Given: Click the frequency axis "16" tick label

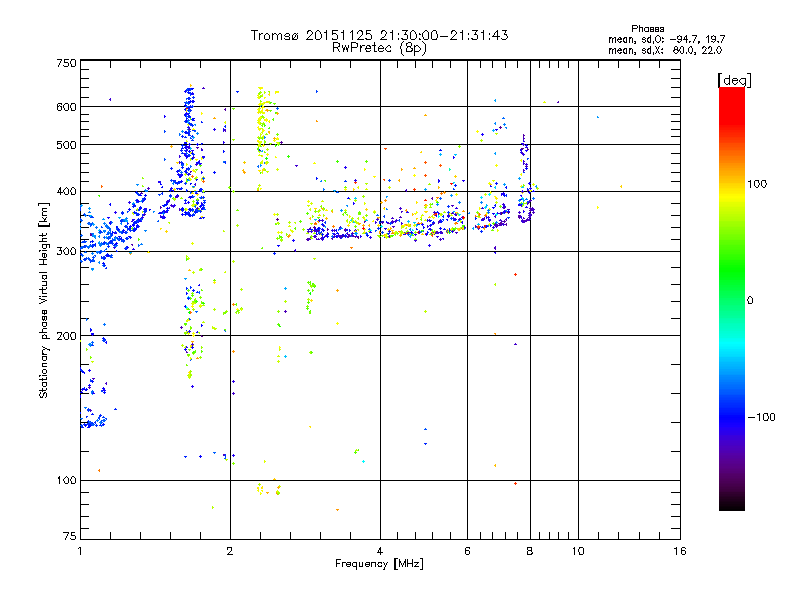Looking at the screenshot, I should click(680, 551).
